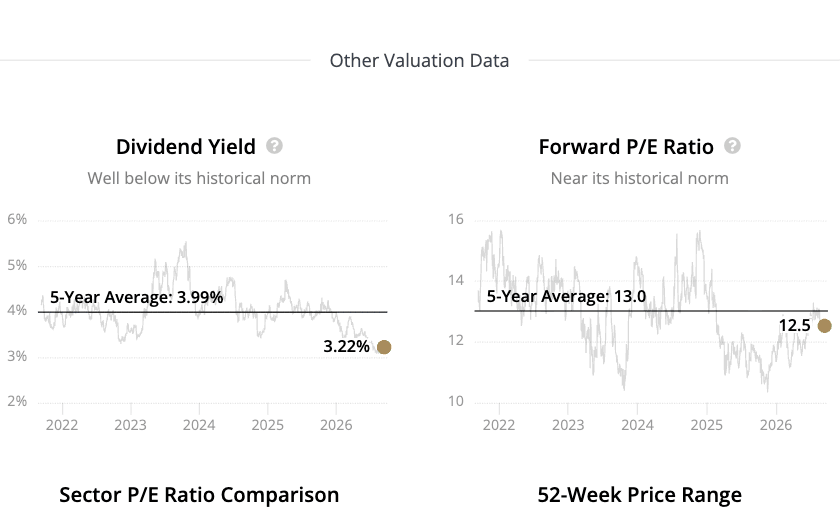Click the Forward P/E Ratio heading
The image size is (840, 509).
[626, 147]
